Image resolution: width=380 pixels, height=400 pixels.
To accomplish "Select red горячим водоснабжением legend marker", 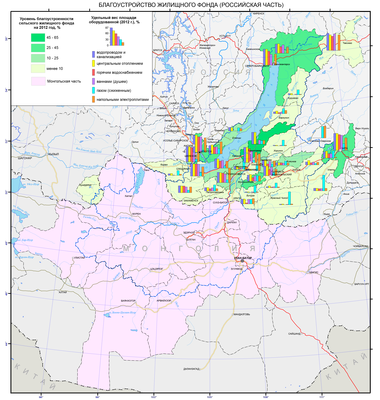I will click(94, 72).
